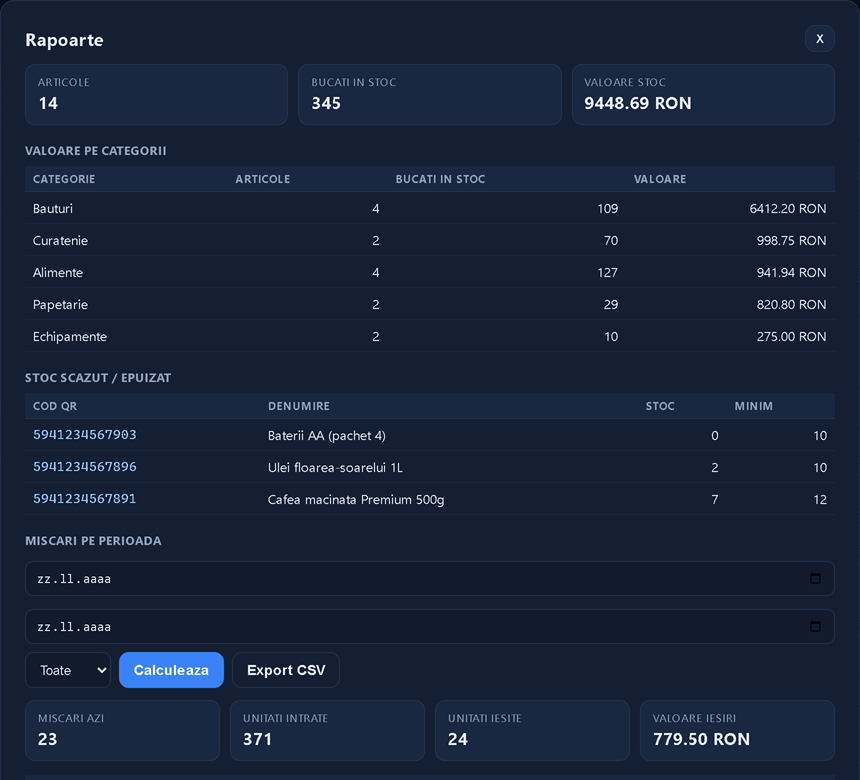Click the ARTICOLE summary card showing 14
Viewport: 860px width, 780px height.
156,94
